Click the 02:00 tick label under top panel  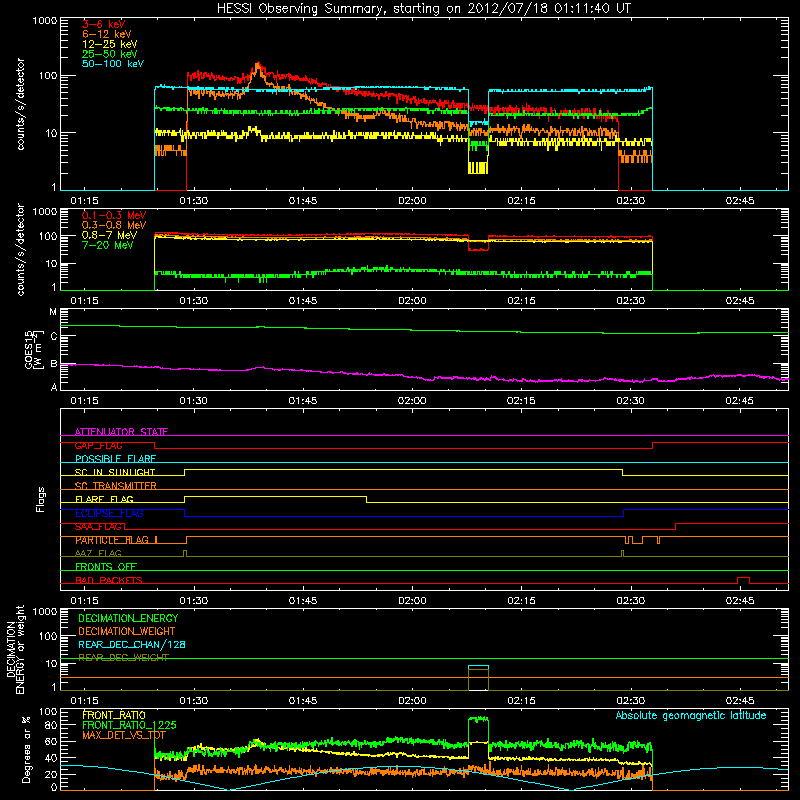tap(412, 201)
